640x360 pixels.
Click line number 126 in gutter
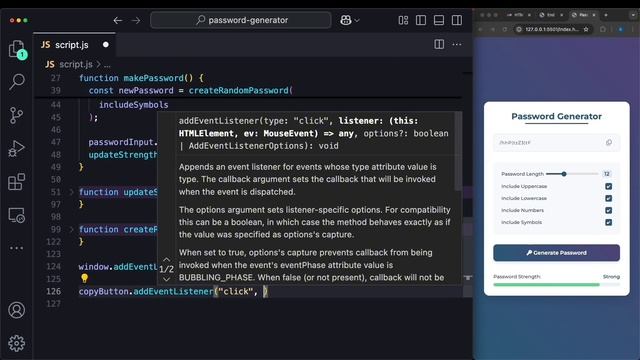click(x=53, y=291)
